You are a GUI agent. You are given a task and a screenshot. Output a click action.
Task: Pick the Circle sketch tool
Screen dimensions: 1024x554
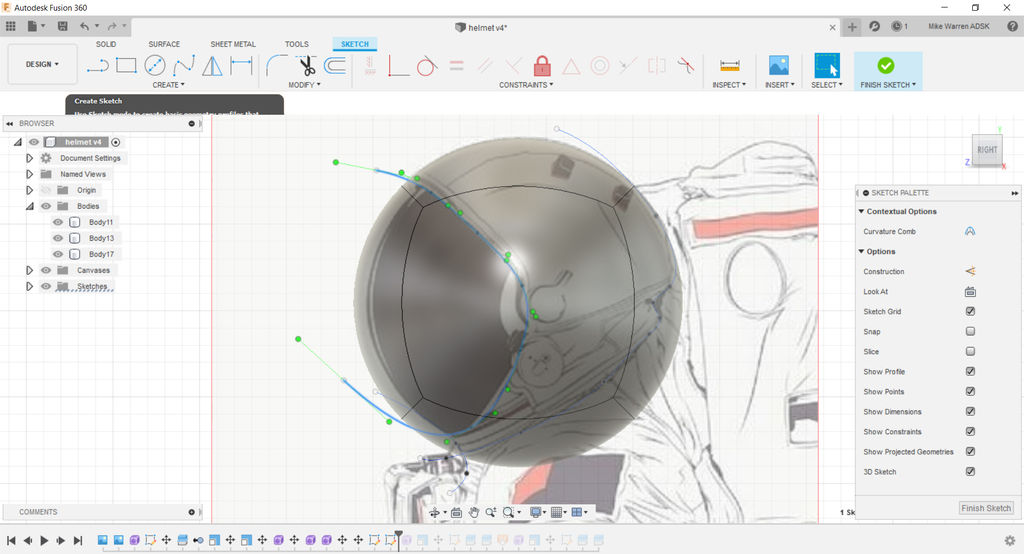pyautogui.click(x=155, y=66)
